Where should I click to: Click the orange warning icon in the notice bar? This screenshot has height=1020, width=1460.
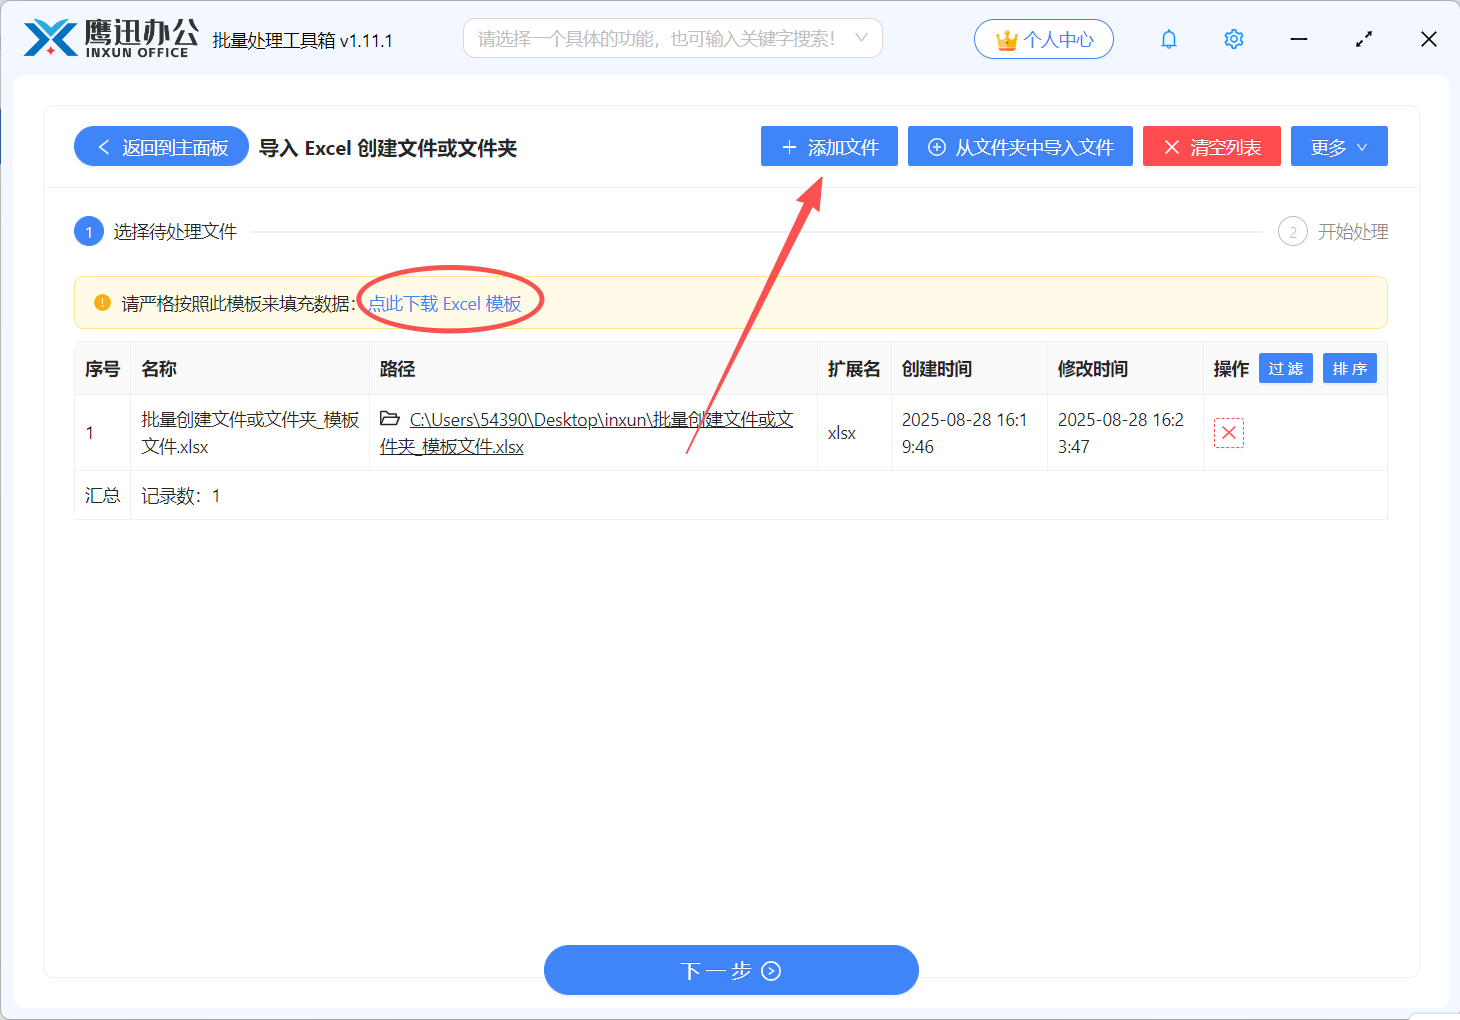click(102, 303)
